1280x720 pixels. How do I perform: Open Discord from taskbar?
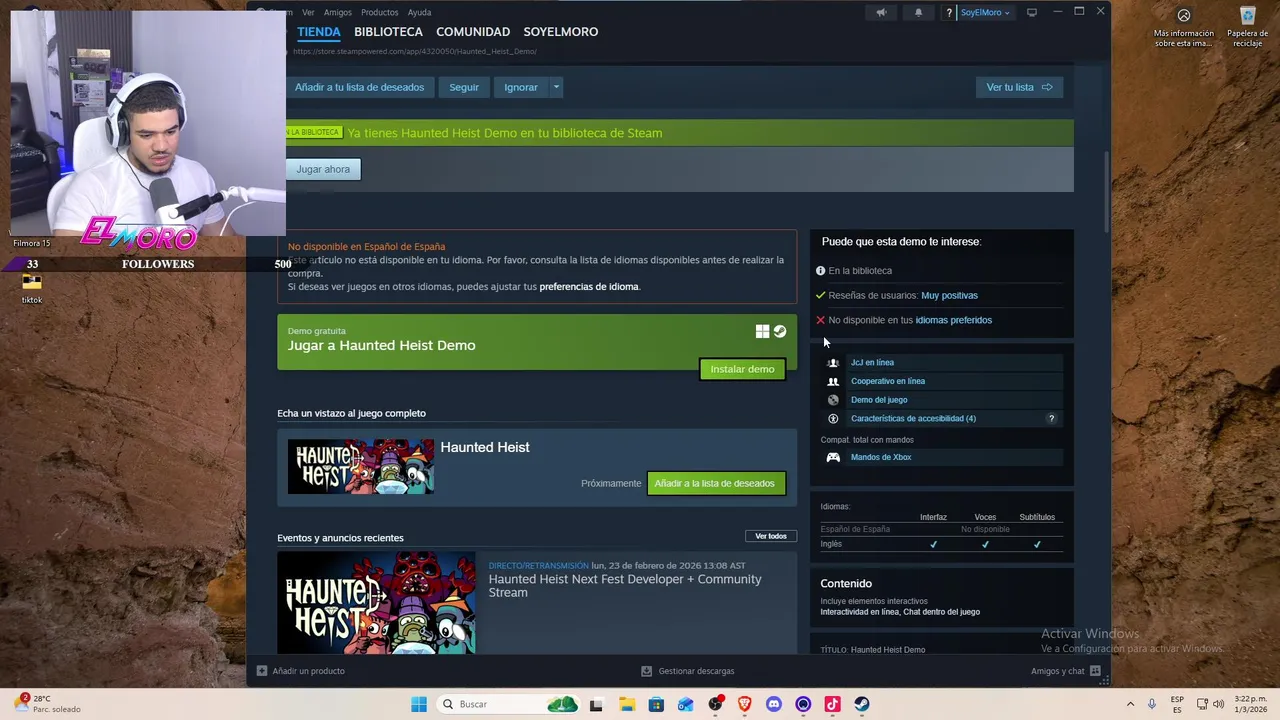tap(773, 704)
